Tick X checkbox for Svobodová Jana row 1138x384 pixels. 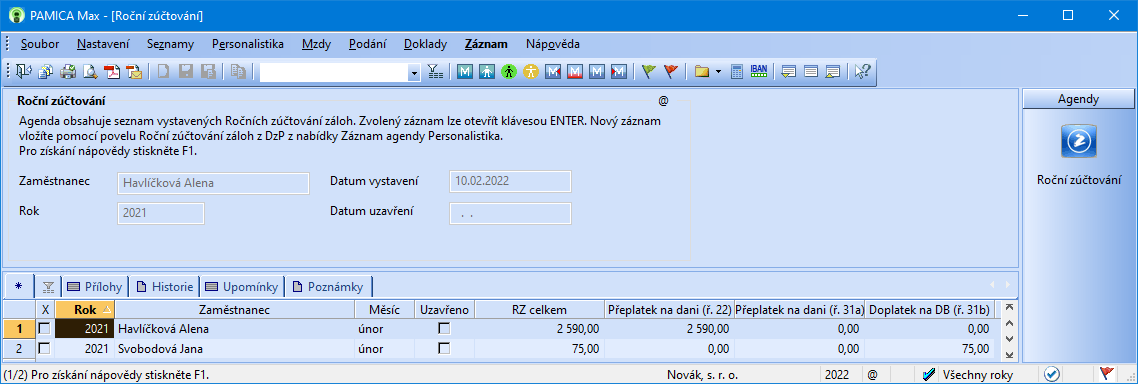point(44,349)
